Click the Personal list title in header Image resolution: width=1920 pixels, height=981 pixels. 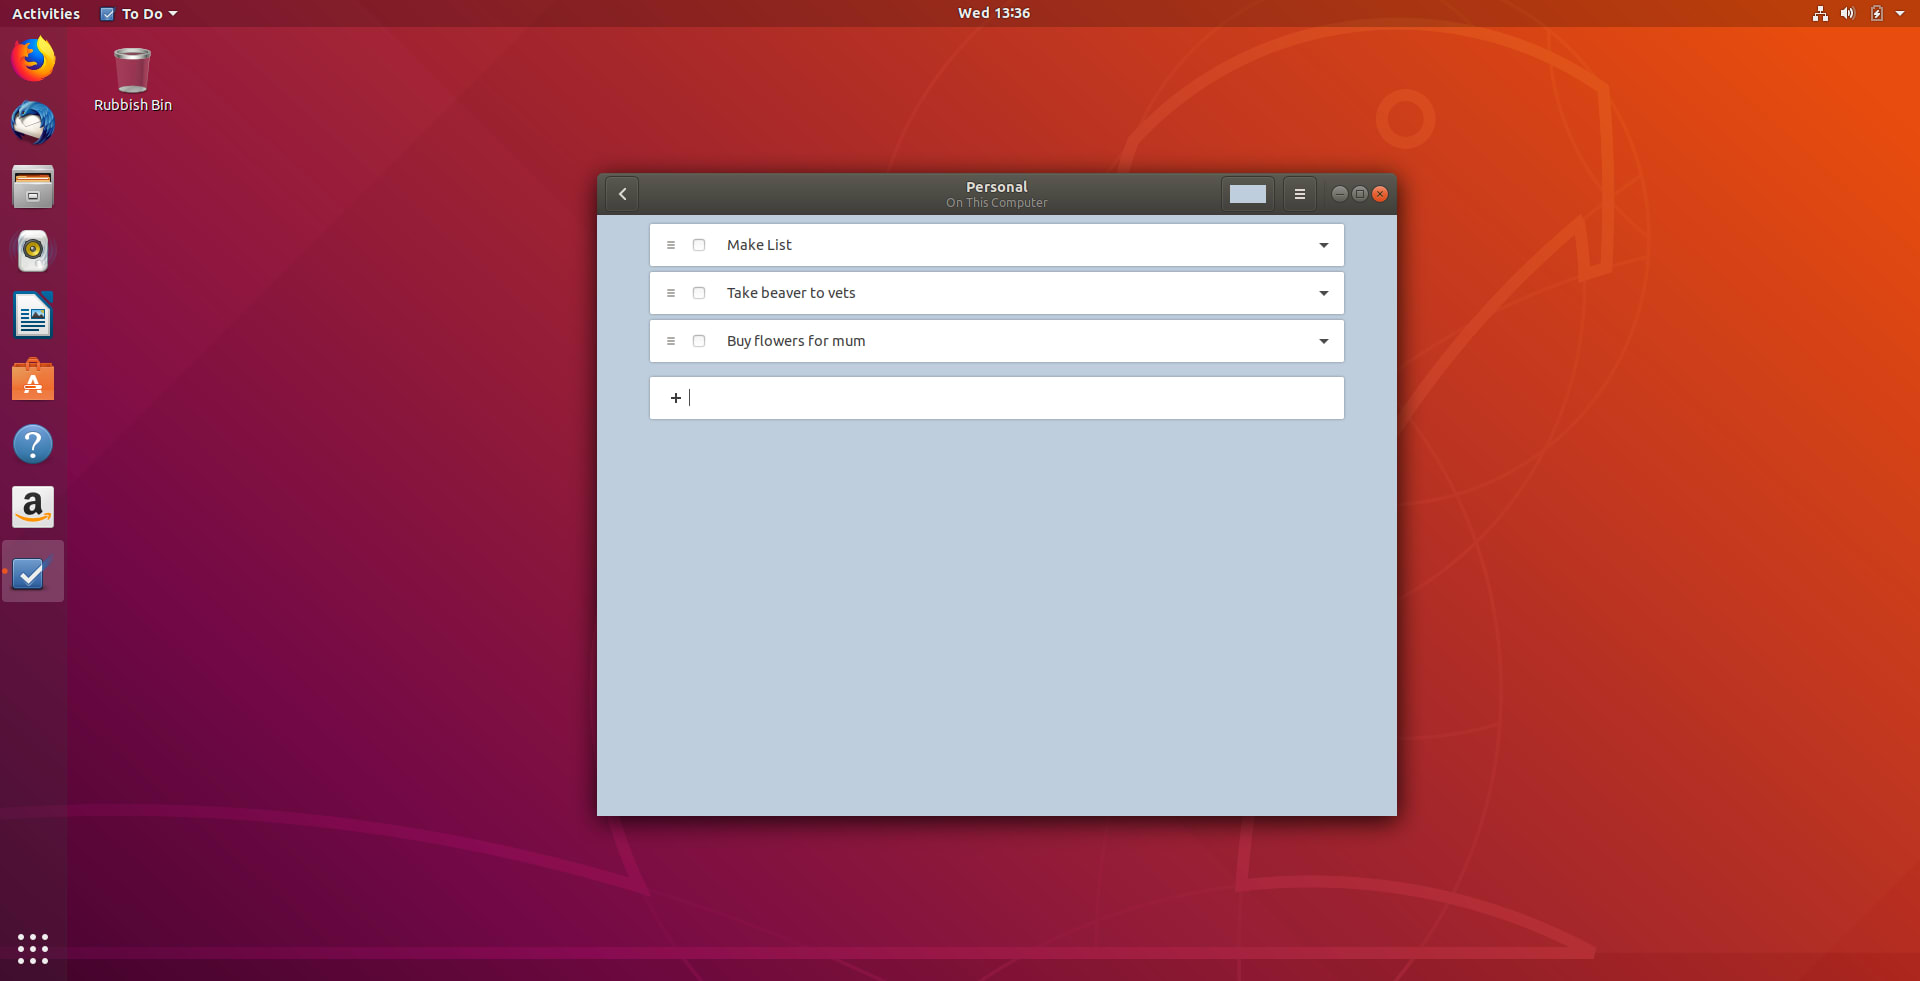coord(996,187)
